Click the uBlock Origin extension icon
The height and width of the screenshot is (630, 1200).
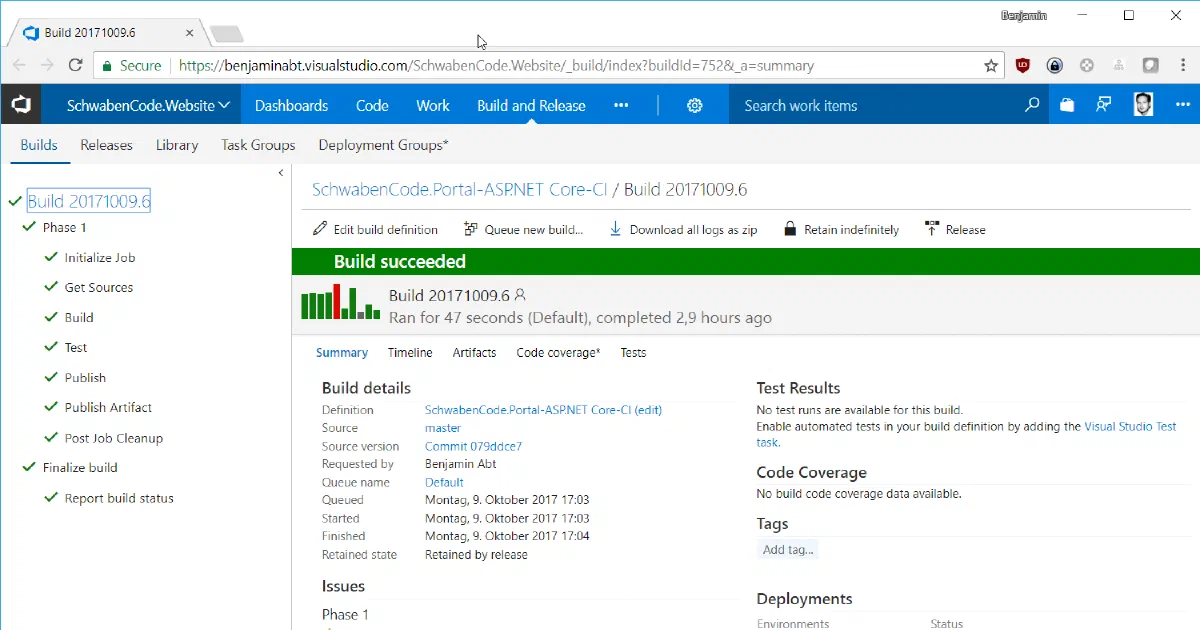click(x=1022, y=65)
